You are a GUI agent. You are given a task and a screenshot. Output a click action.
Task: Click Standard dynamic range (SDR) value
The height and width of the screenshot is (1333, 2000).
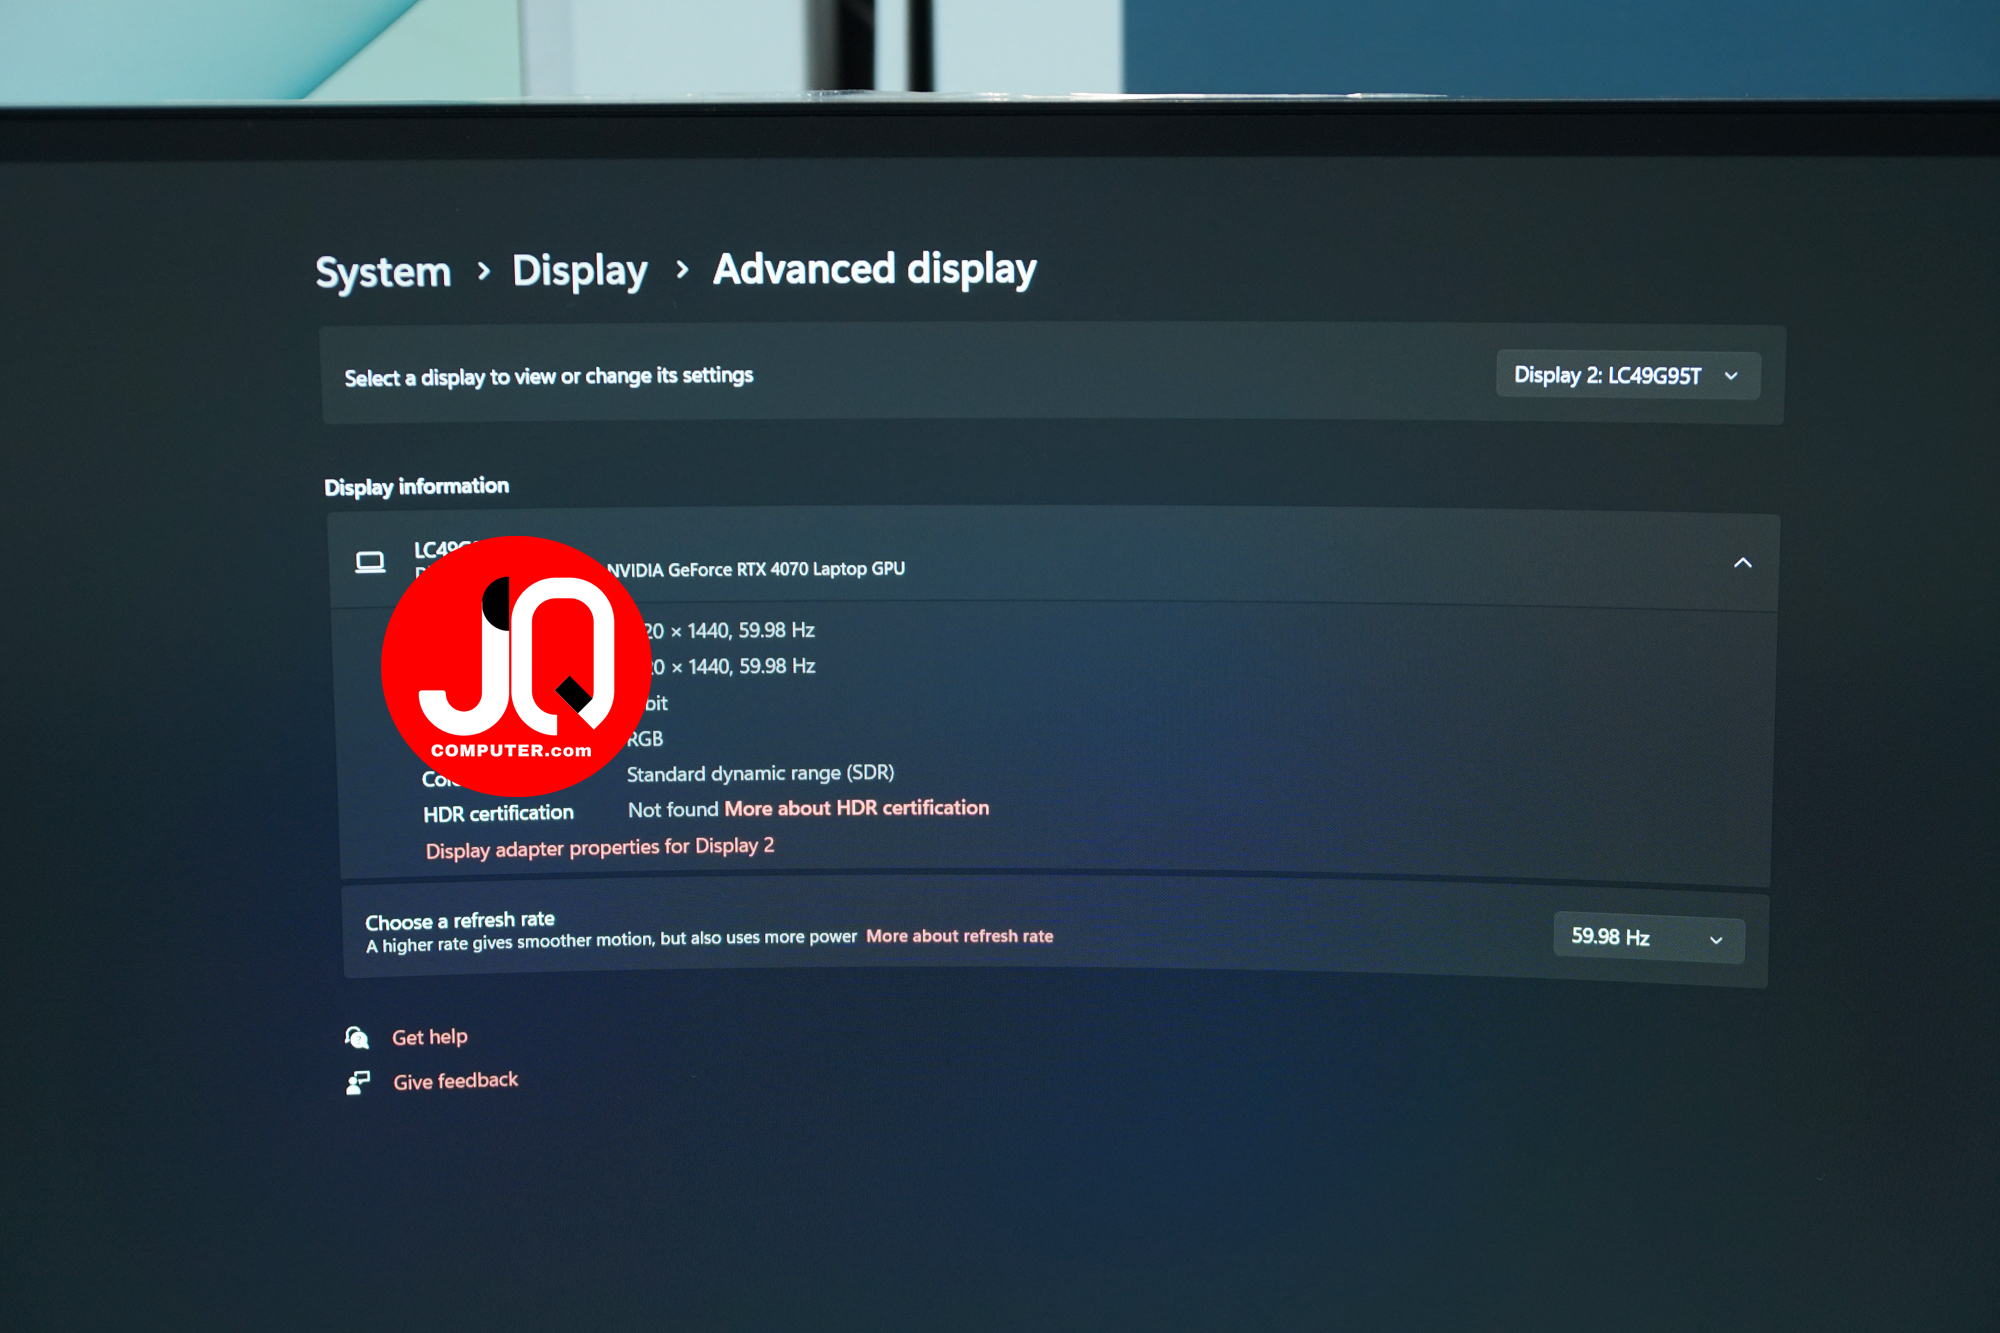click(760, 773)
